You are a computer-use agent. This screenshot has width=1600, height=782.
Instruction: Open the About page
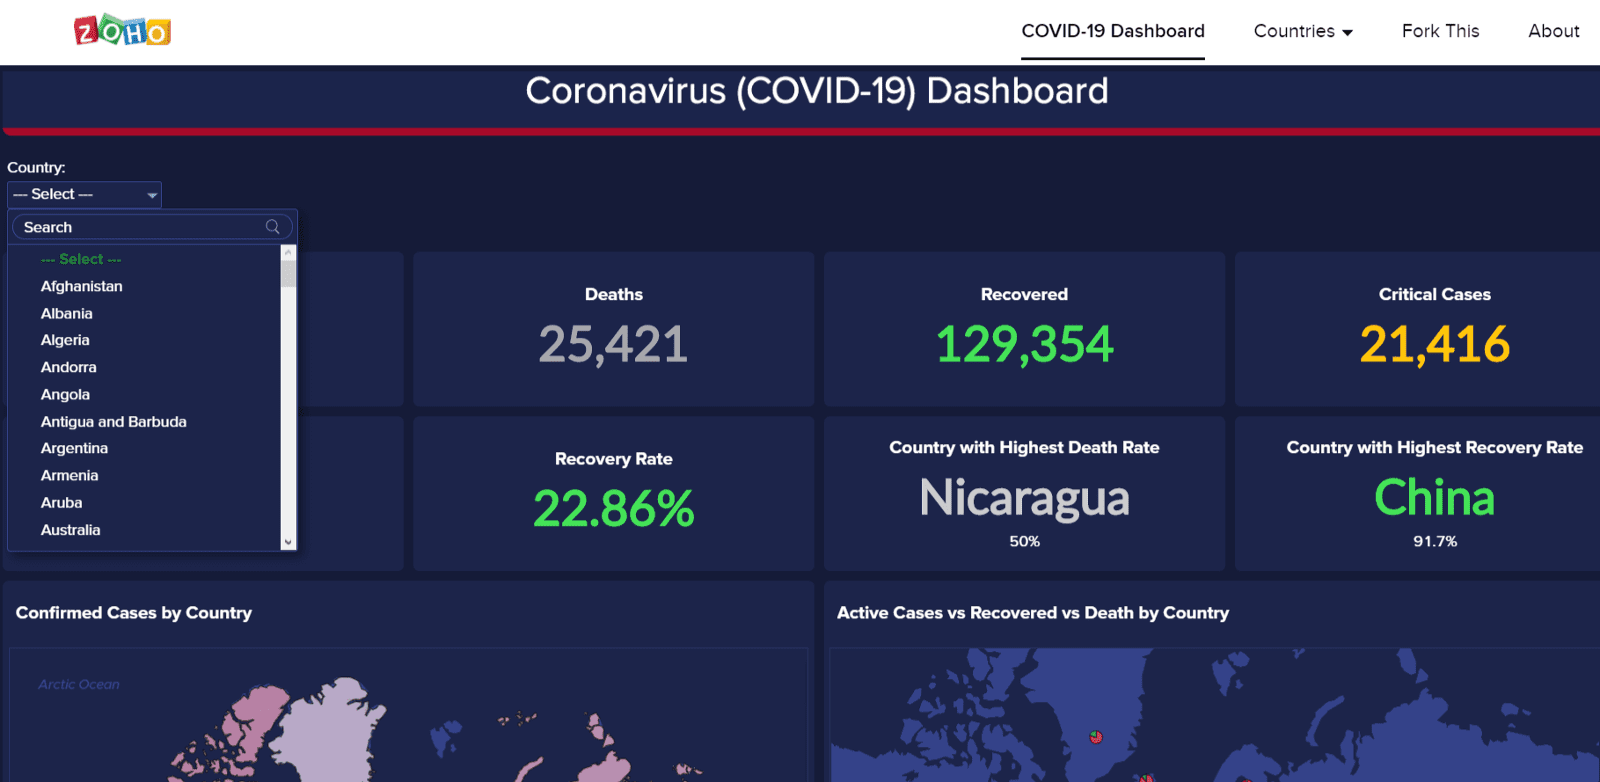pos(1553,31)
